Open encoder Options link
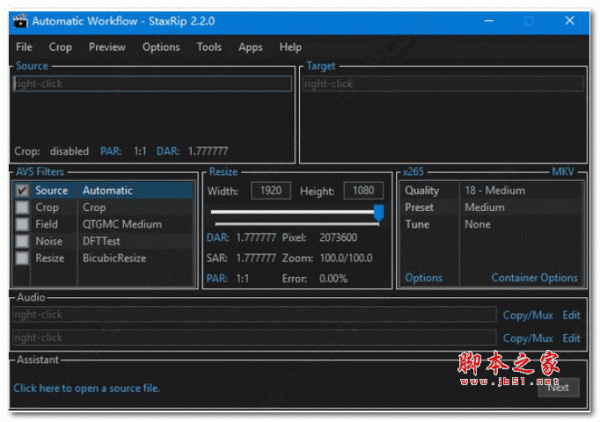This screenshot has width=600, height=422. [424, 278]
